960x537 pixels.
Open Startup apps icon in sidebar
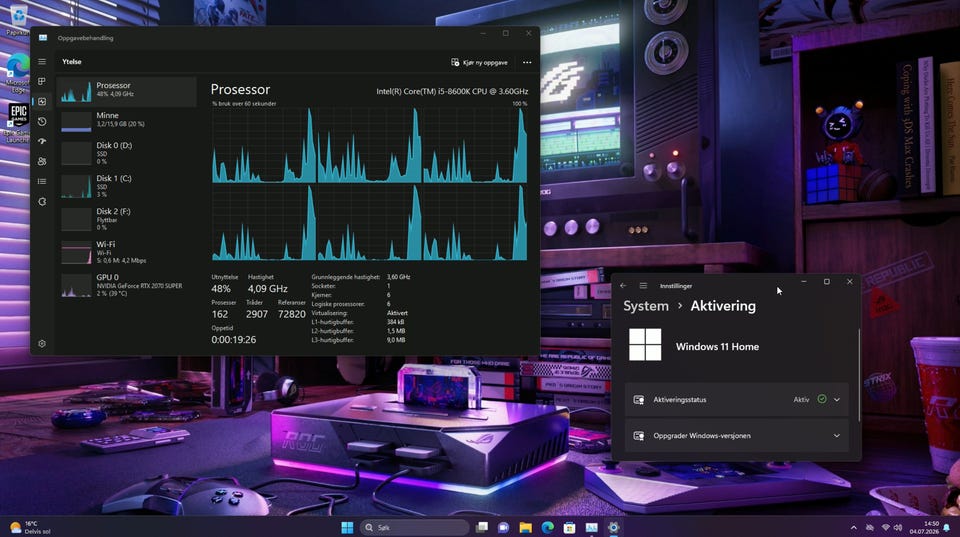(x=42, y=141)
